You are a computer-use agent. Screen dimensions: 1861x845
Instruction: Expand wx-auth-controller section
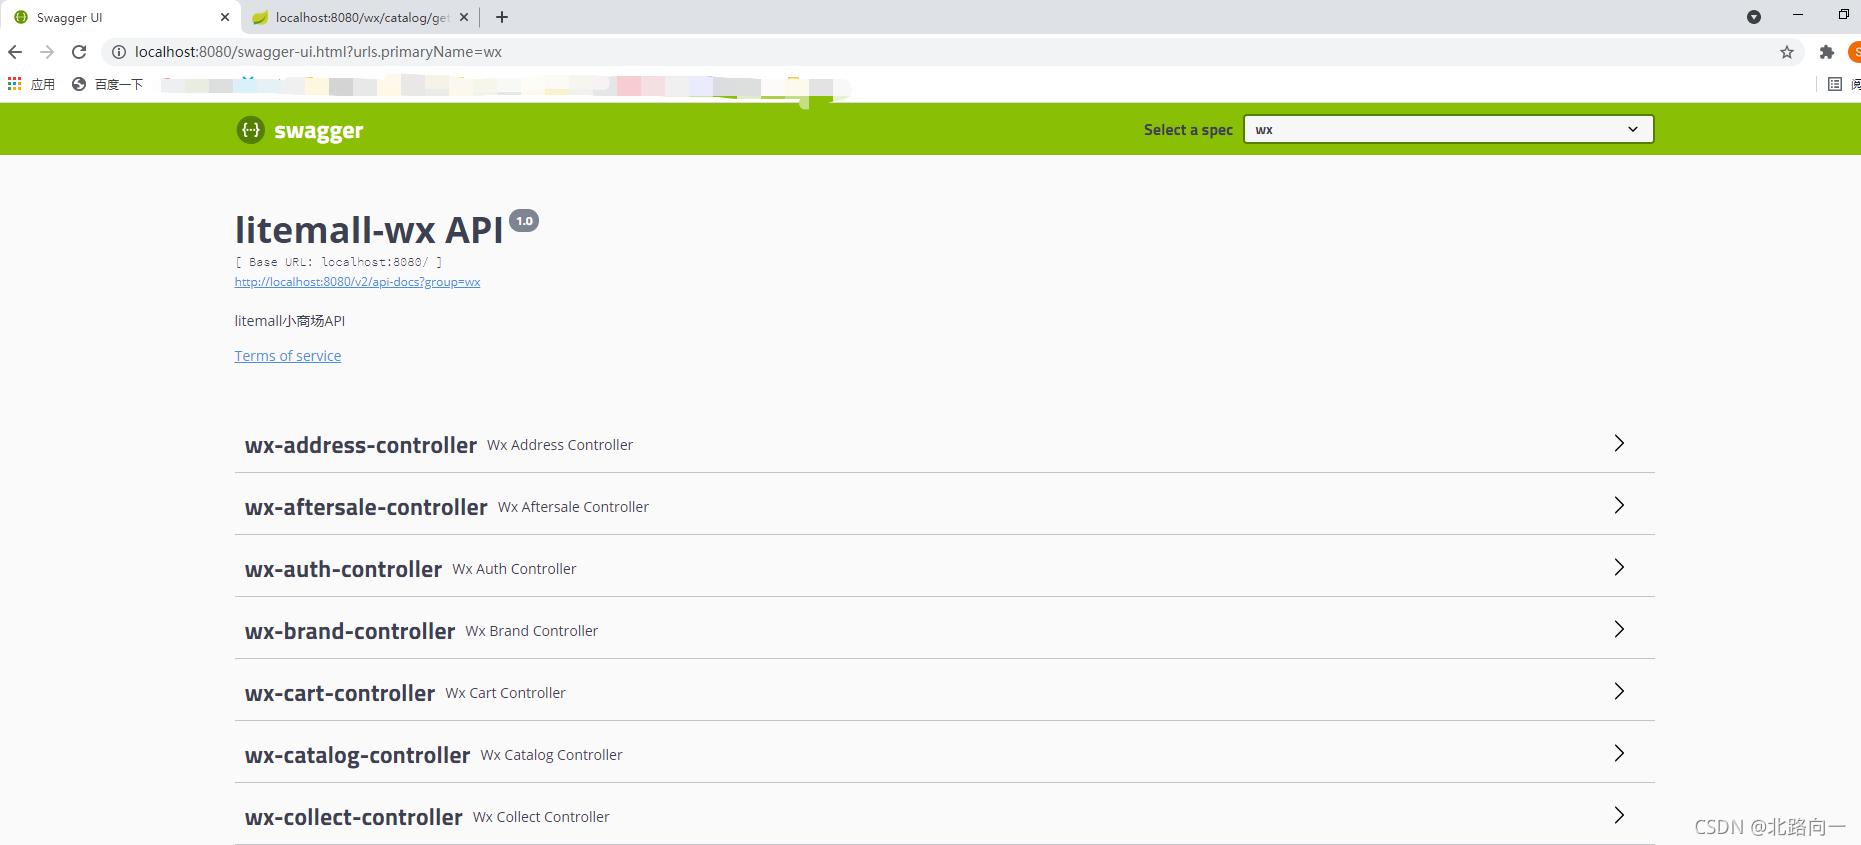(1619, 567)
